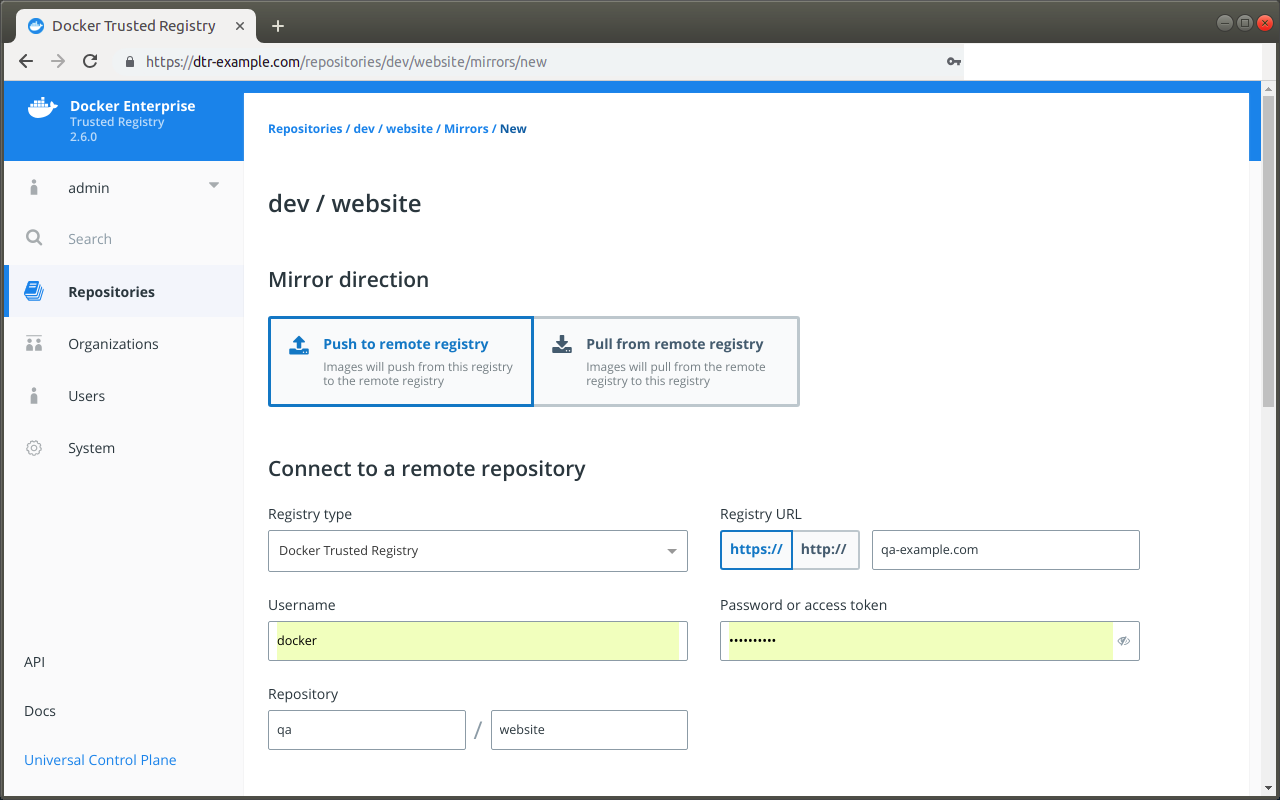Click the Mirrors breadcrumb link

(466, 129)
